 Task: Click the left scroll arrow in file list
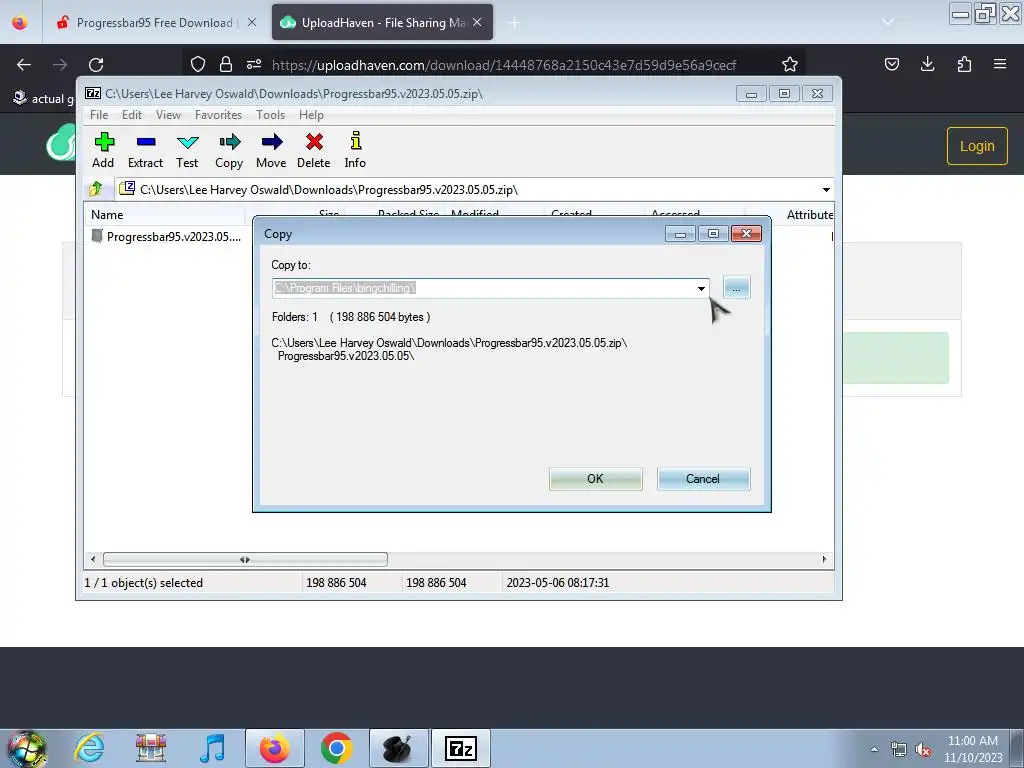(93, 560)
